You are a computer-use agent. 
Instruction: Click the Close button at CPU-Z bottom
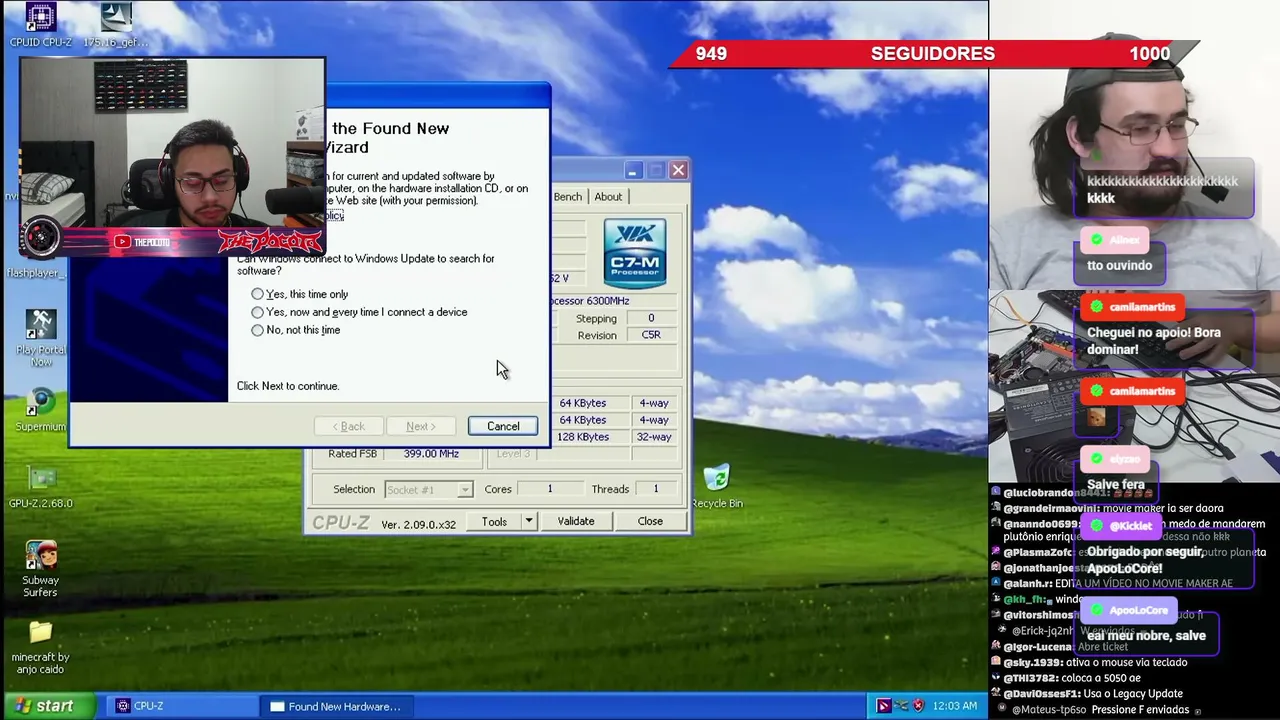coord(650,521)
